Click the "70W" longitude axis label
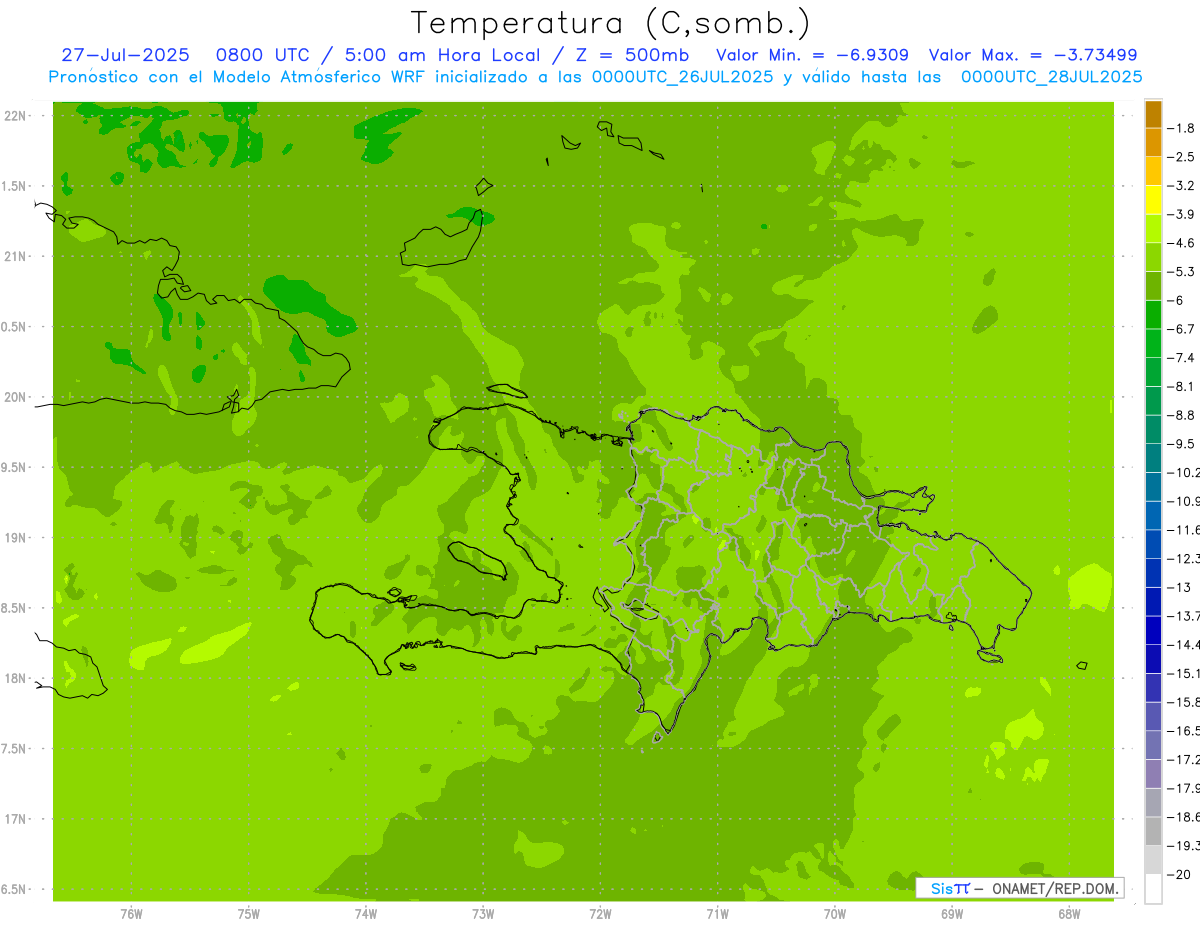 (x=834, y=913)
